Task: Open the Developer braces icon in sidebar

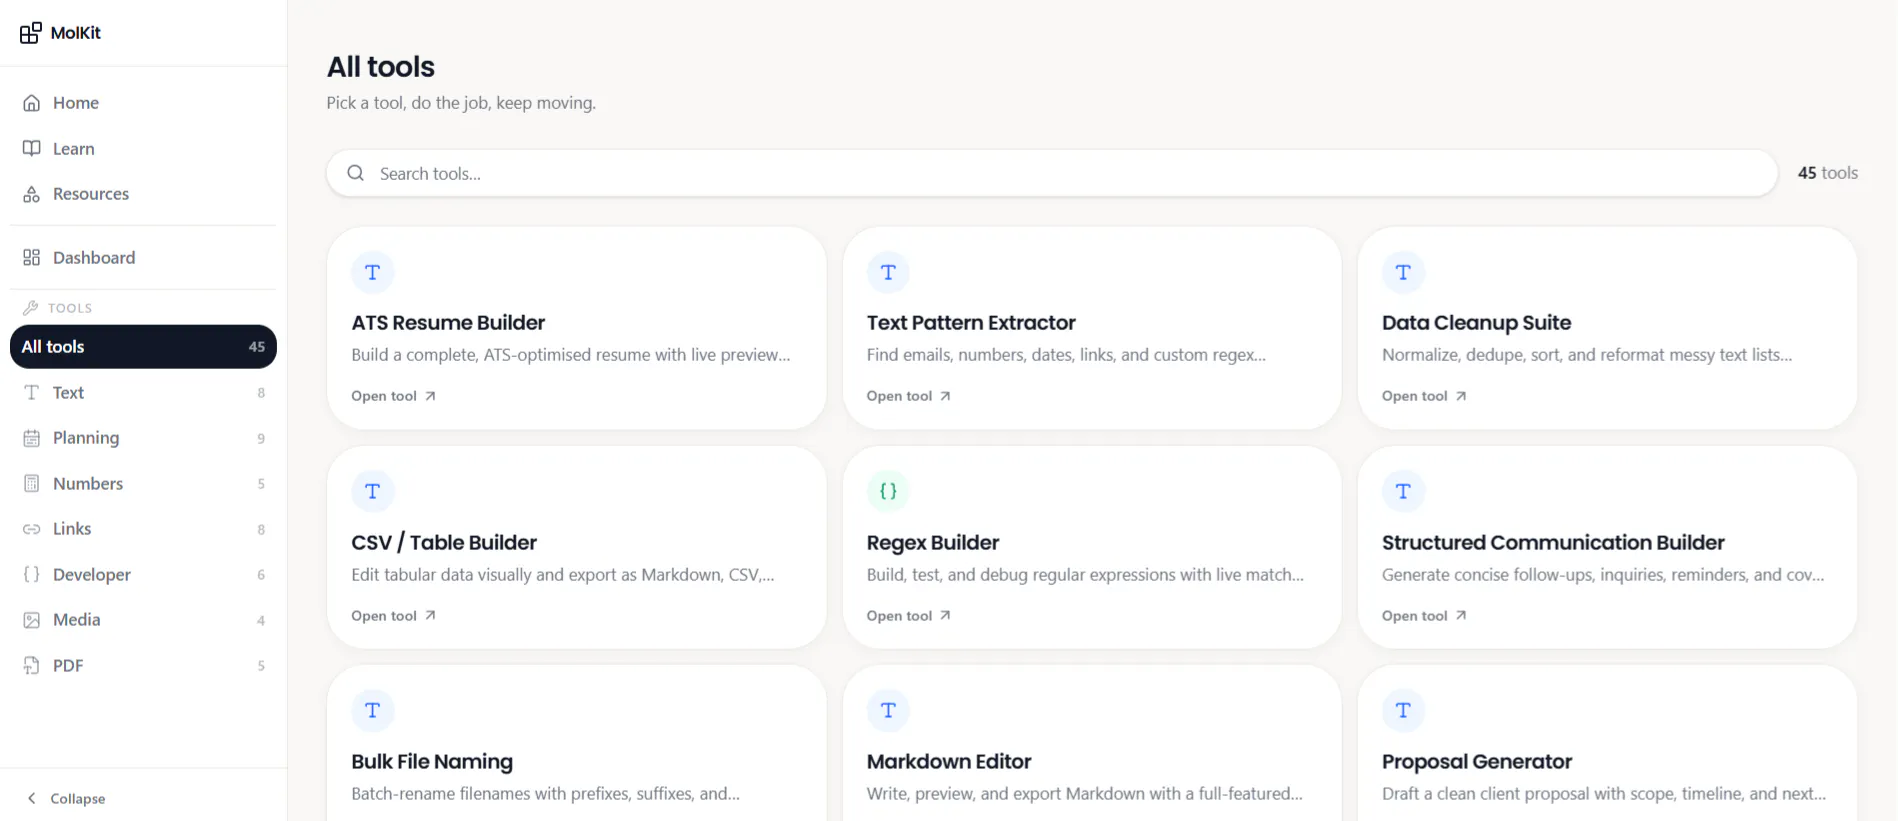Action: coord(32,575)
